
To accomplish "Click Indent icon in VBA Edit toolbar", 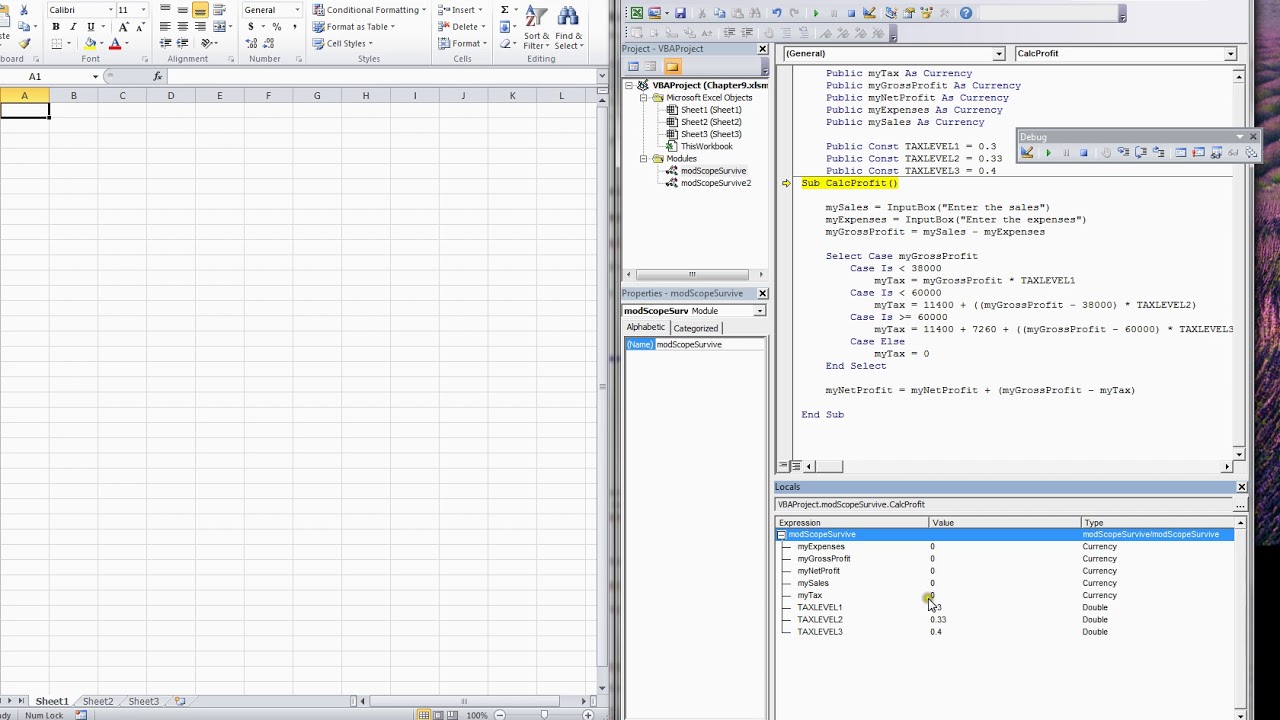I will (x=729, y=33).
